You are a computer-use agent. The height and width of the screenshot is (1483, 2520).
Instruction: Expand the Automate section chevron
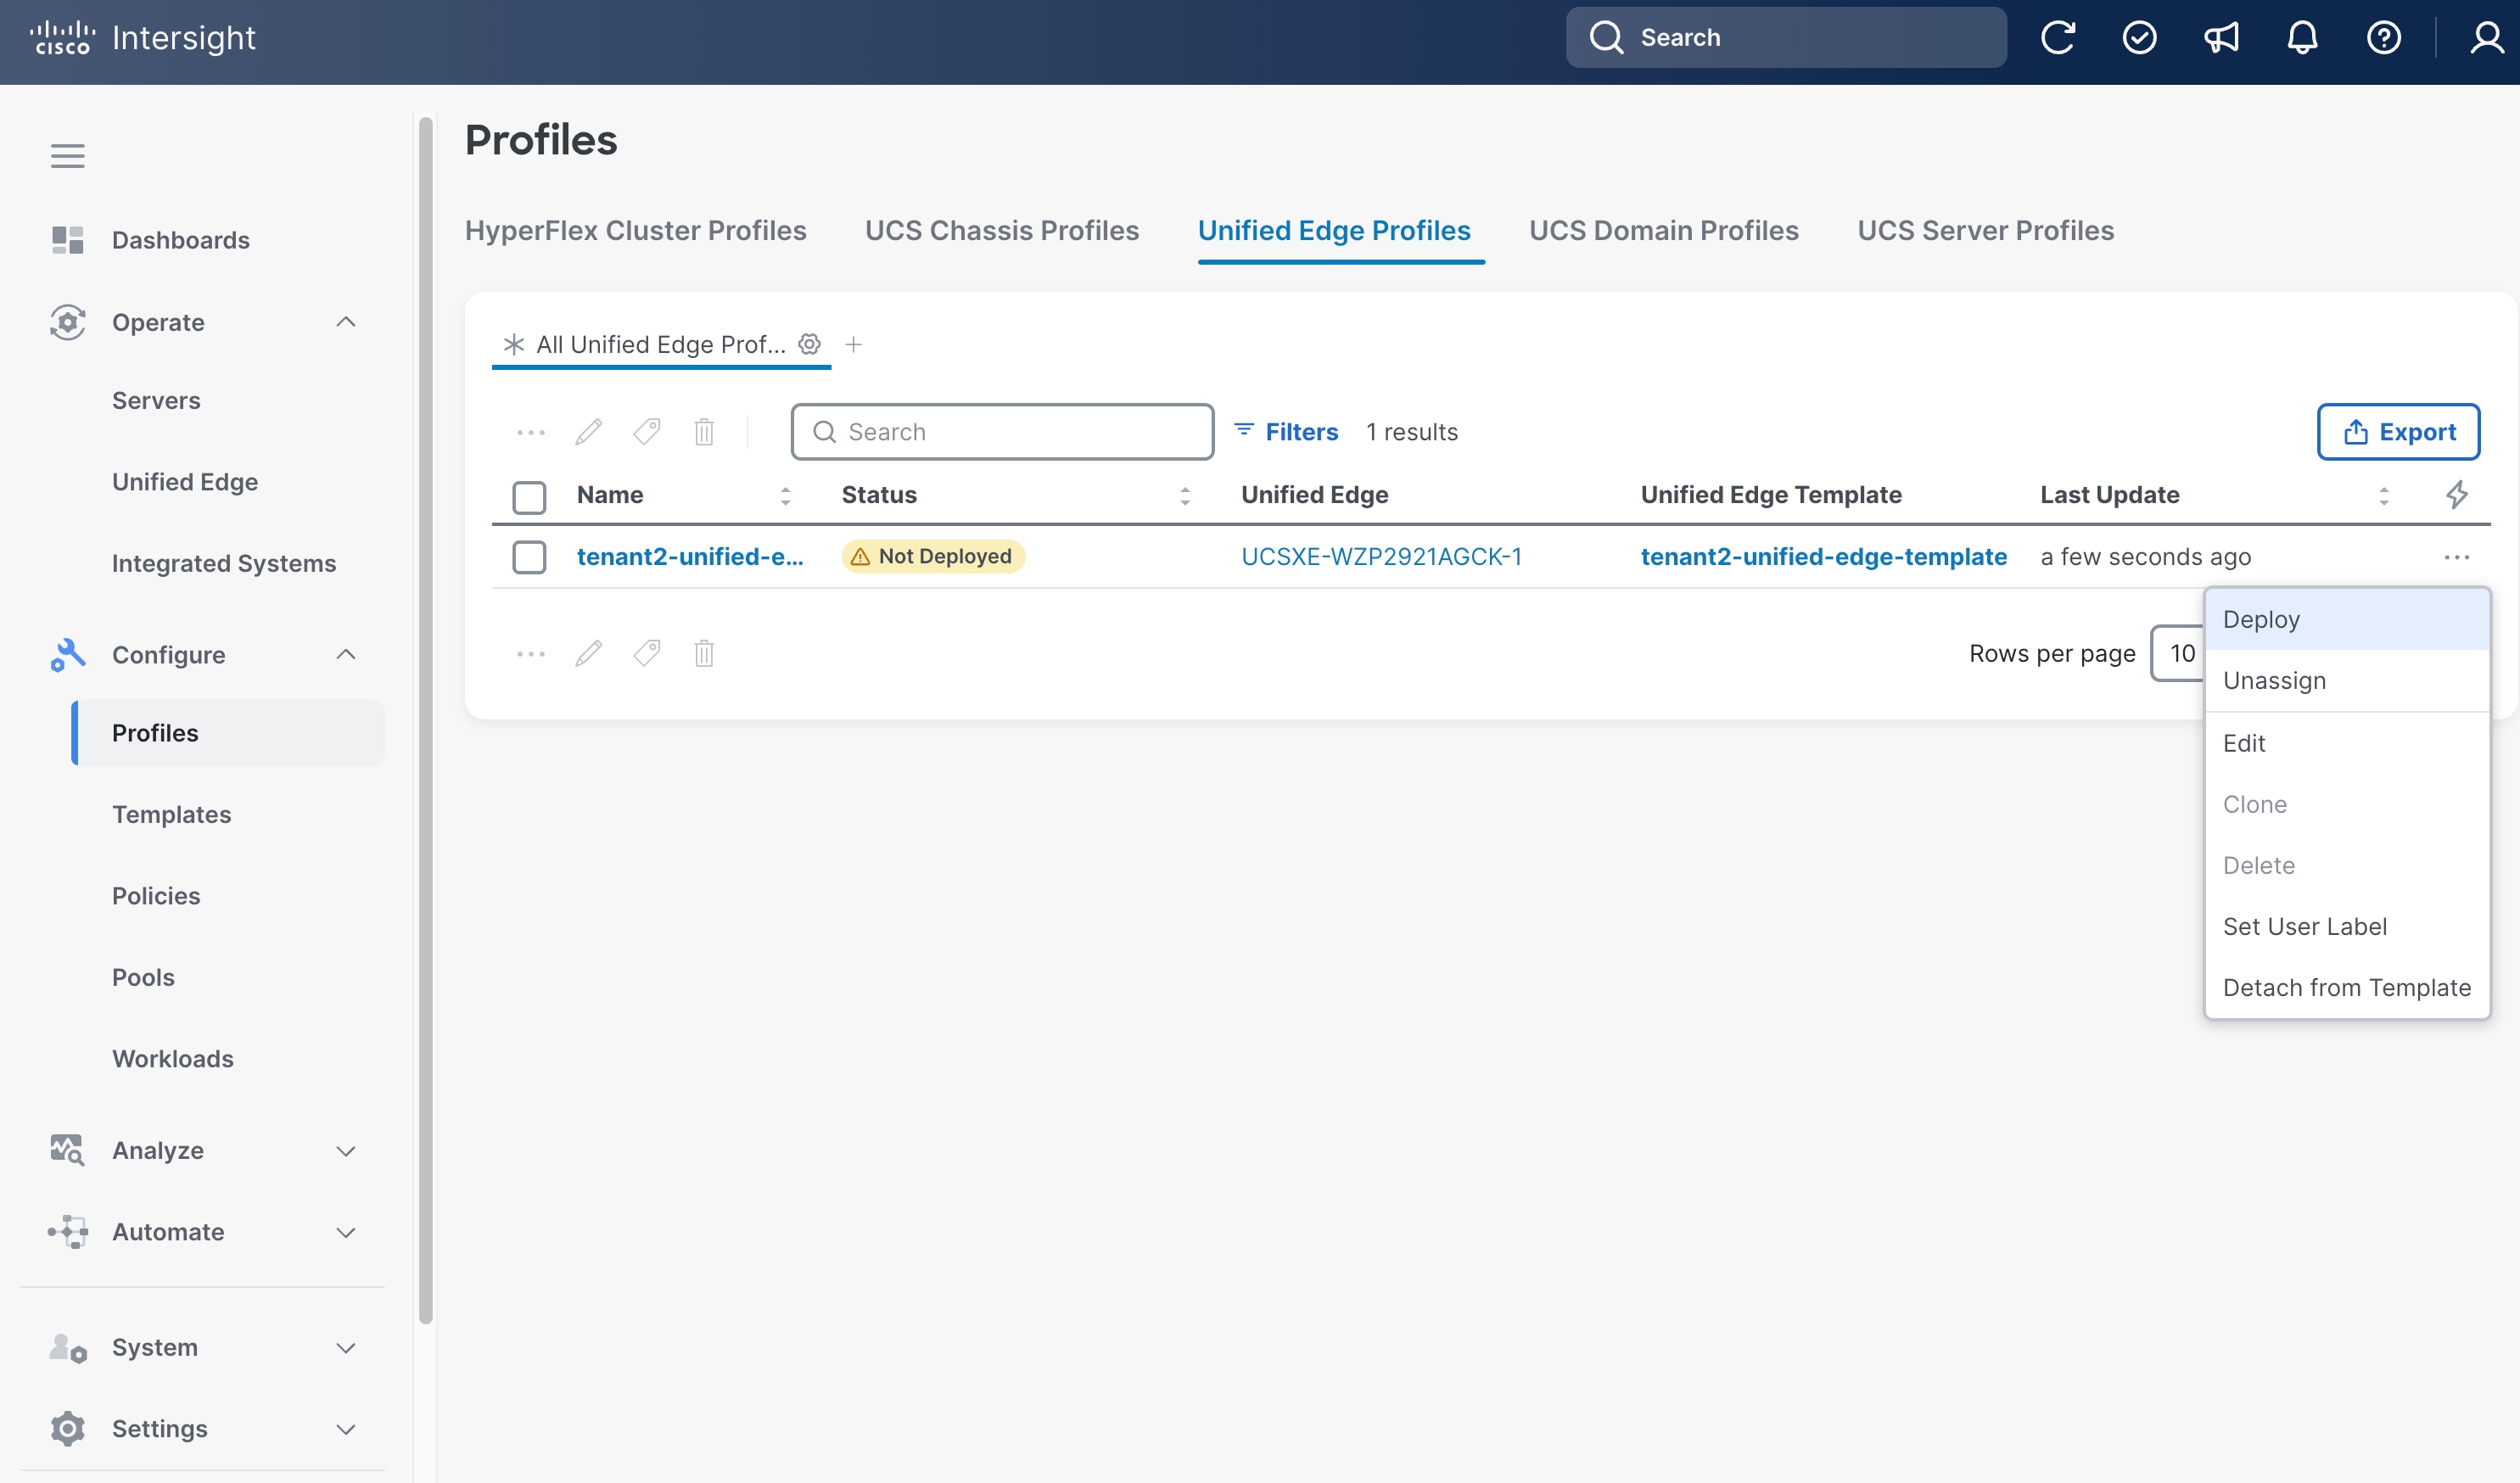pyautogui.click(x=346, y=1233)
